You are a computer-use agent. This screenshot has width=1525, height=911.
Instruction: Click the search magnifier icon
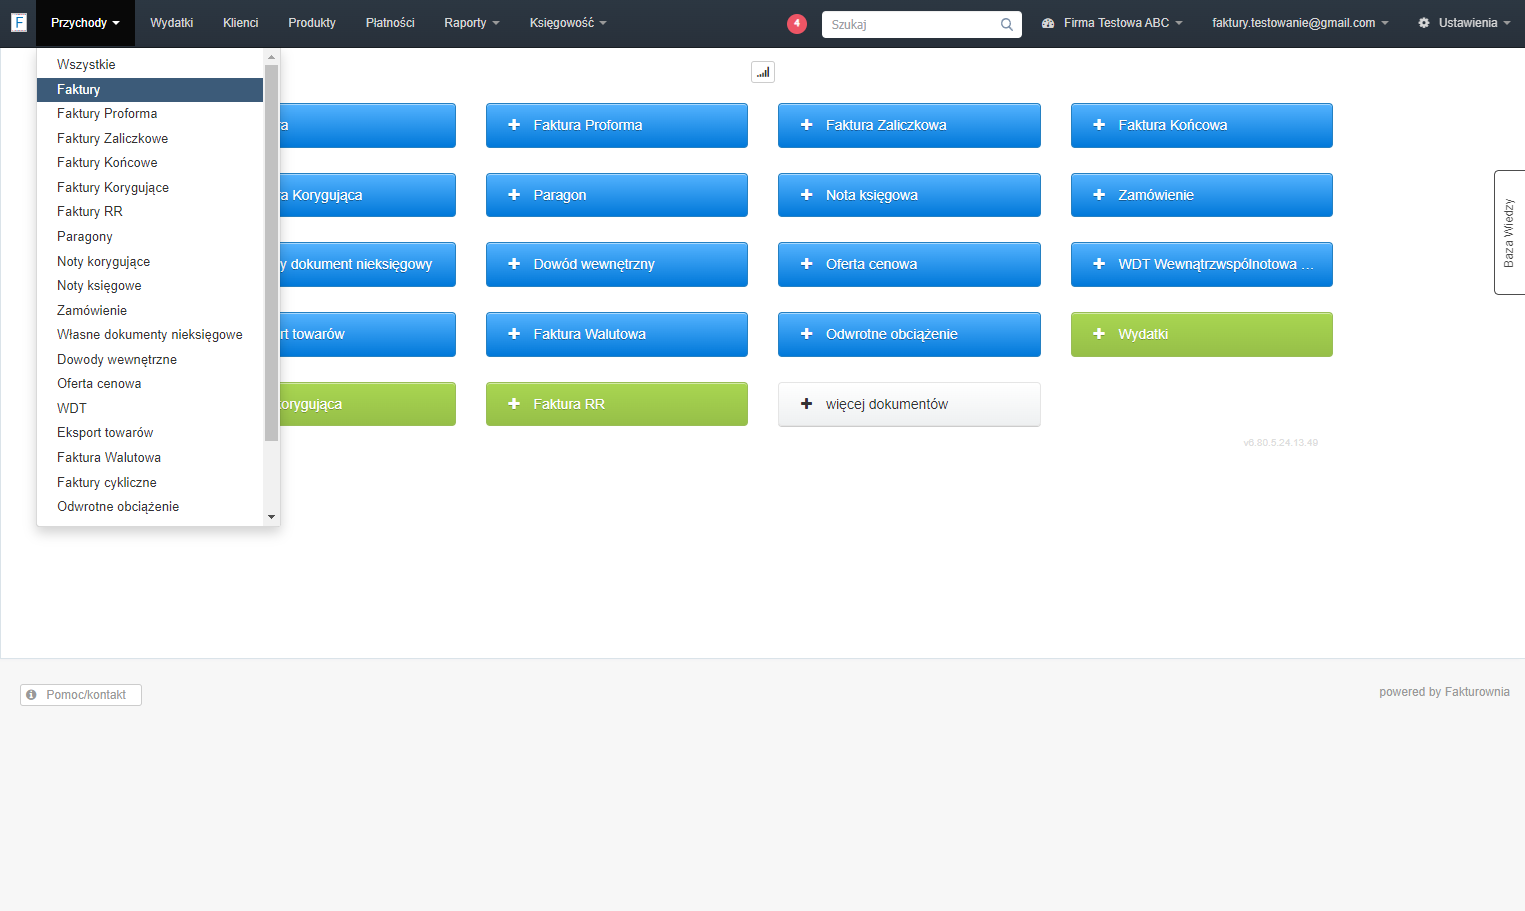pos(1007,25)
